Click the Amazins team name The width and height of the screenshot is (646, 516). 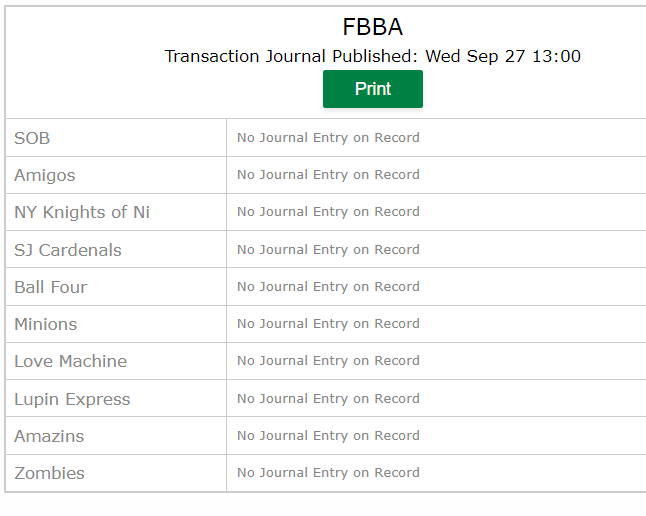49,436
